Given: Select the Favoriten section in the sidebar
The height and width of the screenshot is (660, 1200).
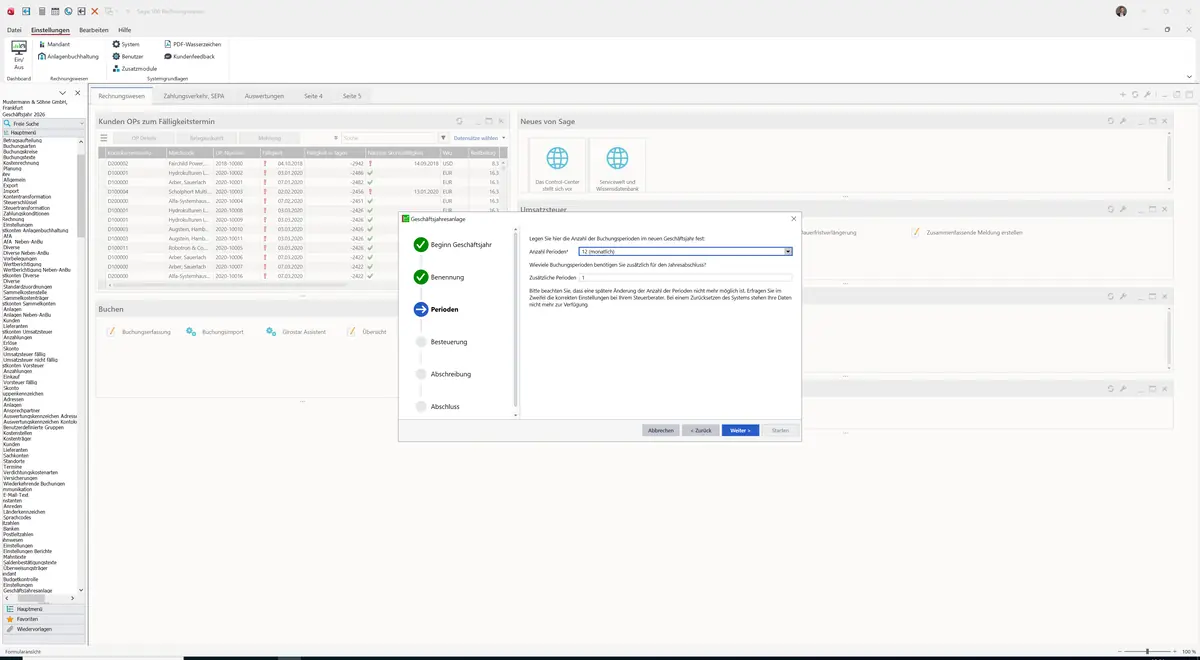Looking at the screenshot, I should 41,619.
